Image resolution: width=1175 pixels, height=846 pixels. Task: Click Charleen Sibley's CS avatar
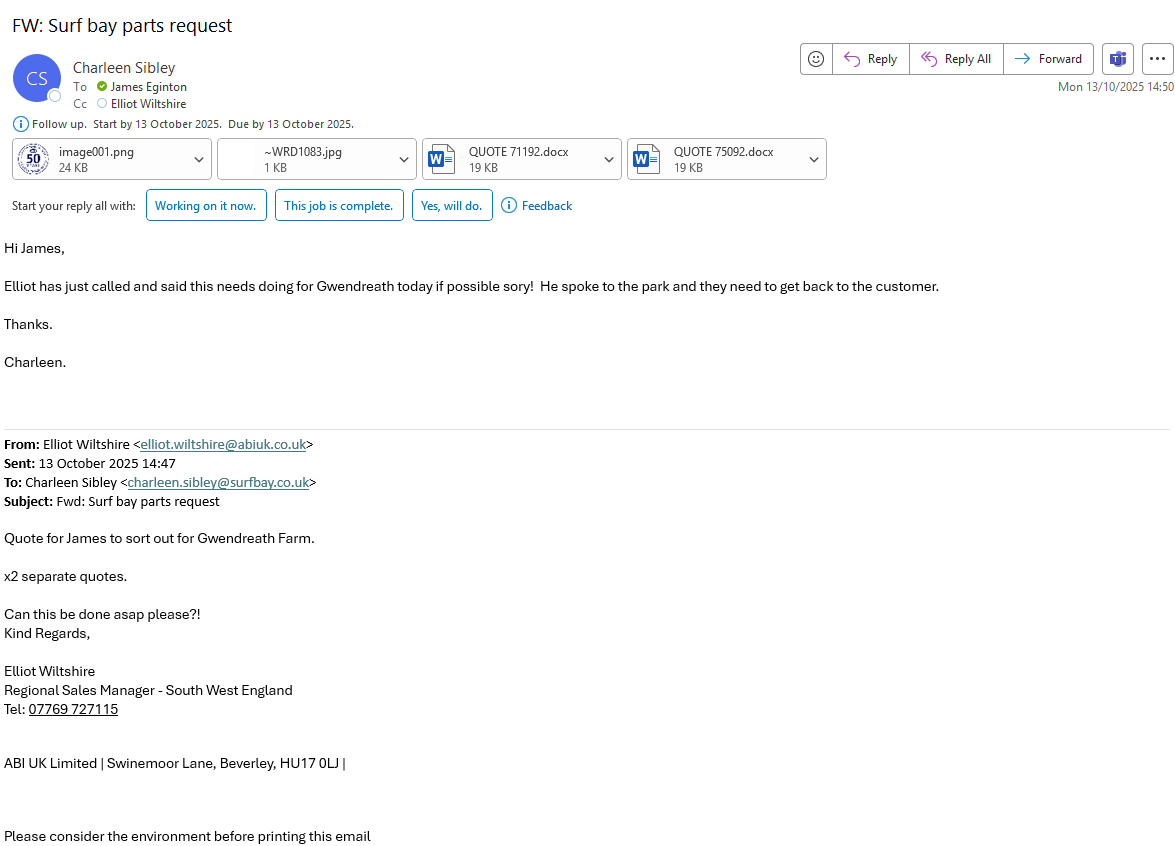[x=37, y=78]
